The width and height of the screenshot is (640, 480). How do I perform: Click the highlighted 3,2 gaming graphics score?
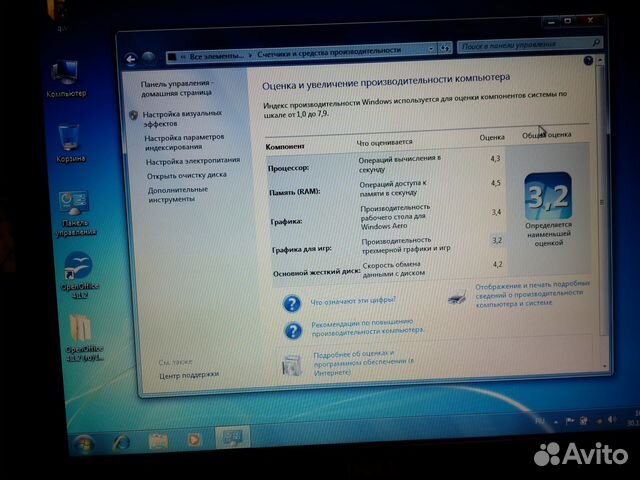497,240
